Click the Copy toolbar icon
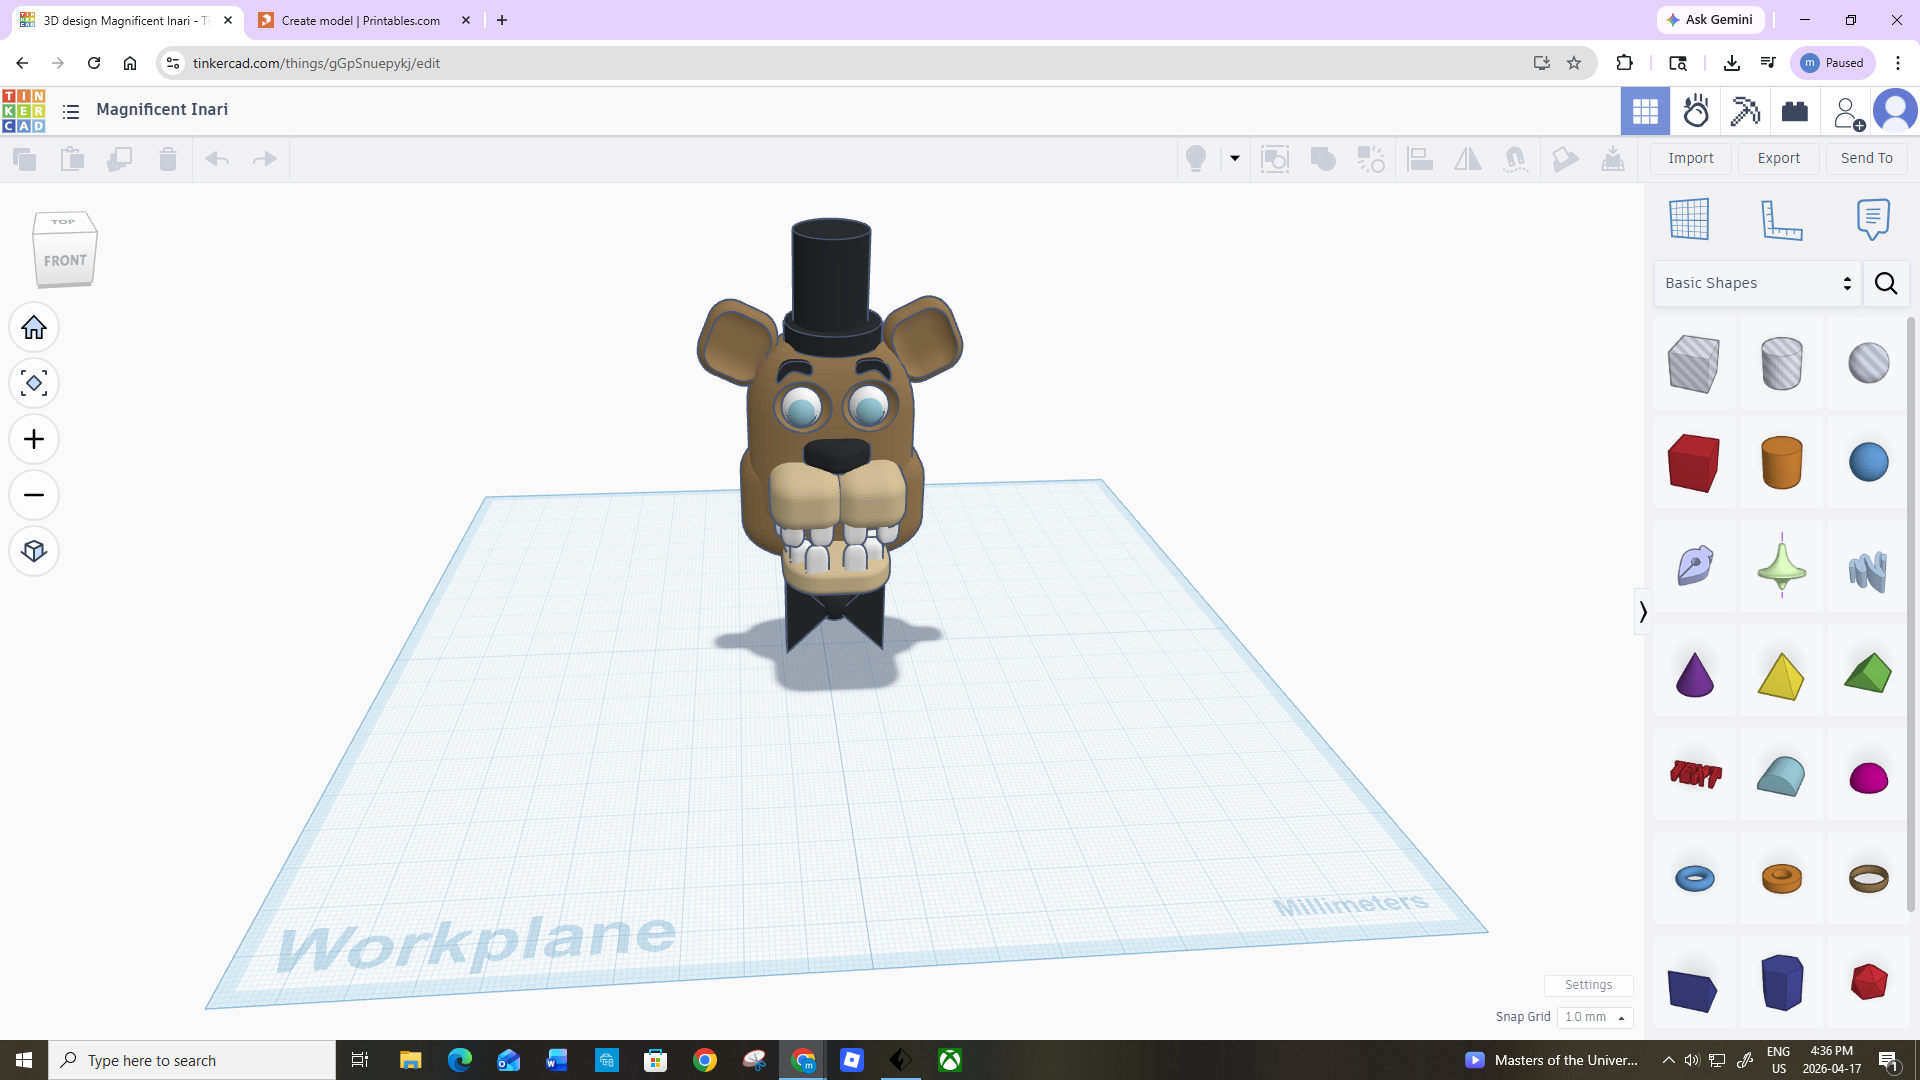This screenshot has height=1080, width=1920. (24, 159)
